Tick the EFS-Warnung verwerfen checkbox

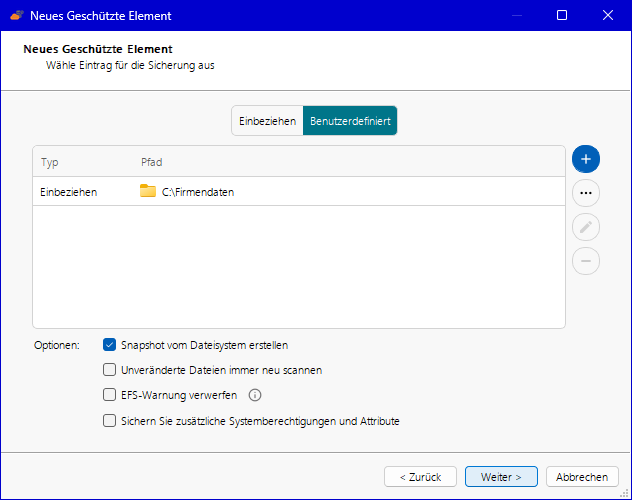click(x=109, y=395)
